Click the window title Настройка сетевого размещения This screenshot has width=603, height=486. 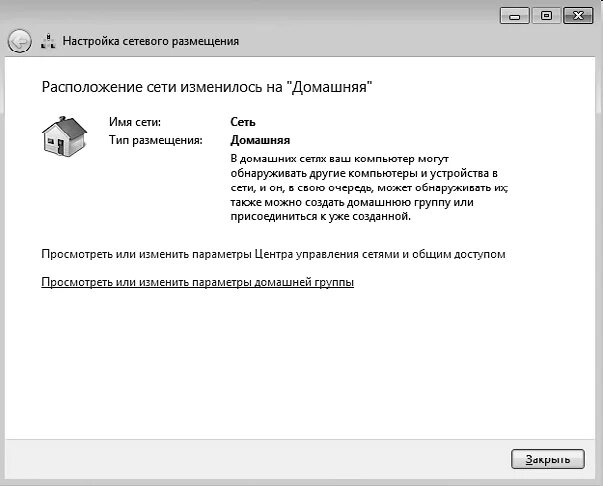[x=150, y=41]
